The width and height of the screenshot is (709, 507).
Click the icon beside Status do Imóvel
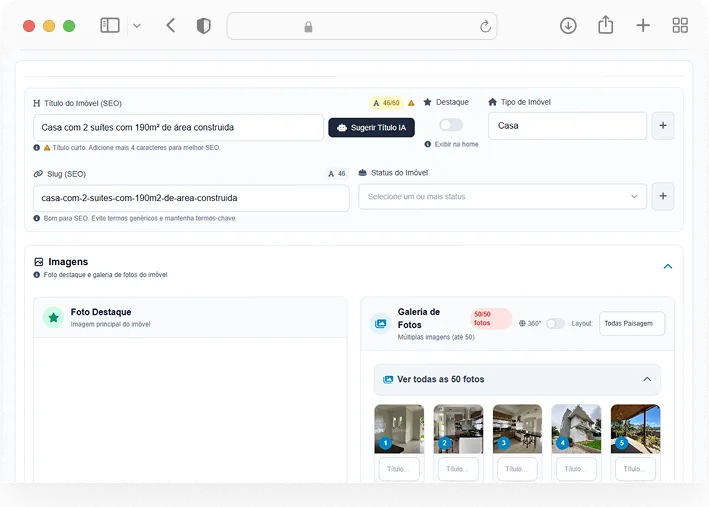tap(362, 173)
